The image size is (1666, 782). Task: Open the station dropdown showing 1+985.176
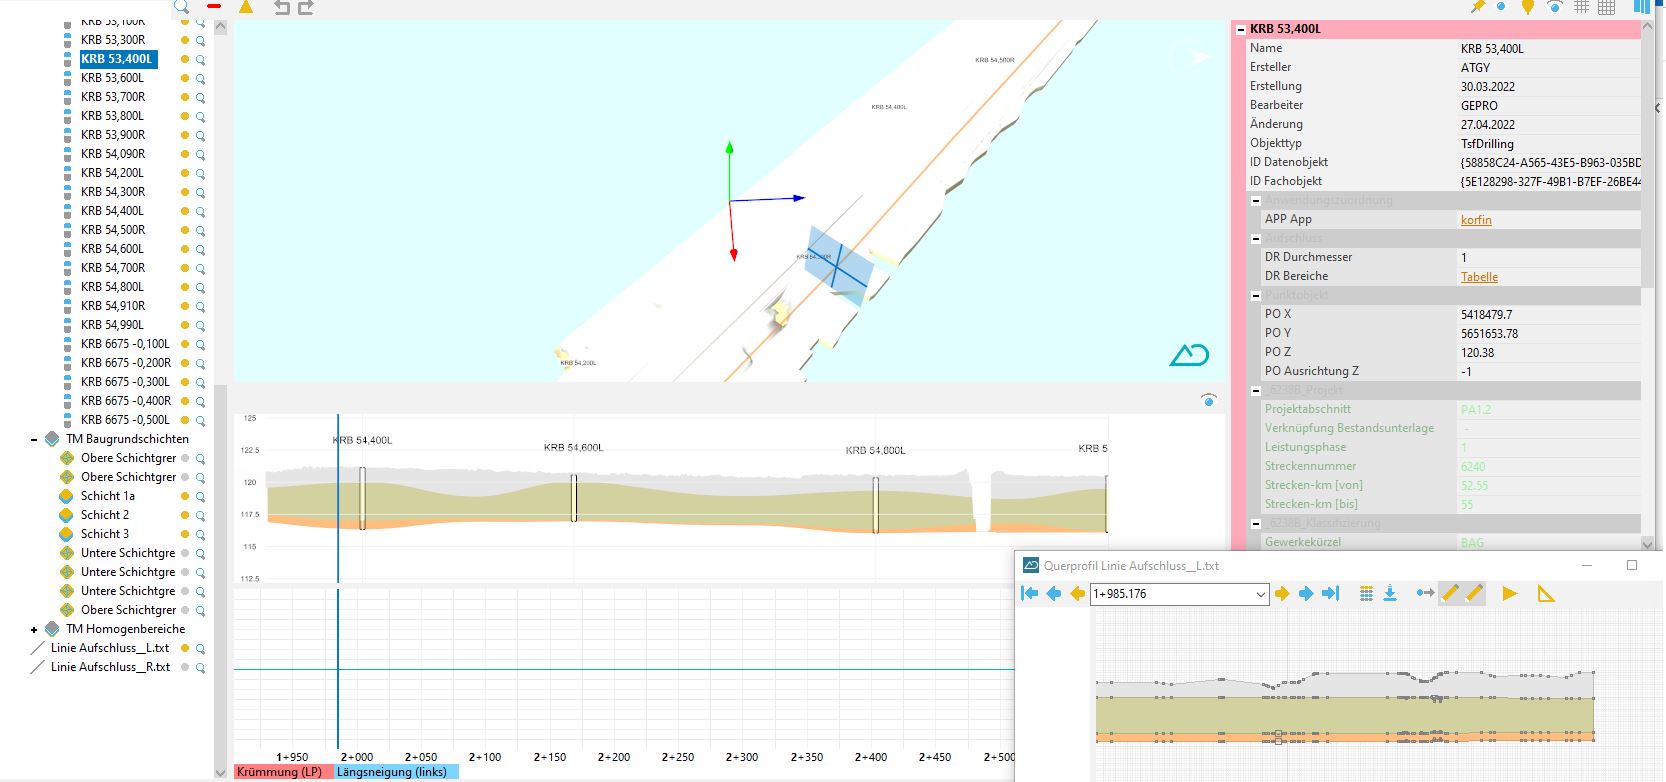pos(1260,594)
